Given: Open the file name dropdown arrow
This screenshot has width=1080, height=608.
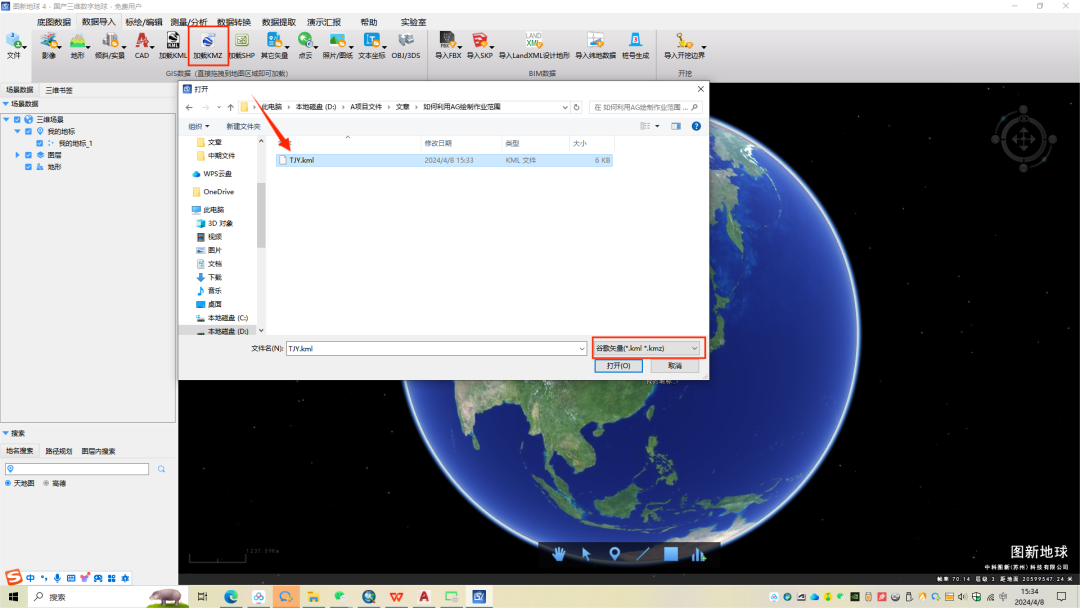Looking at the screenshot, I should click(582, 349).
